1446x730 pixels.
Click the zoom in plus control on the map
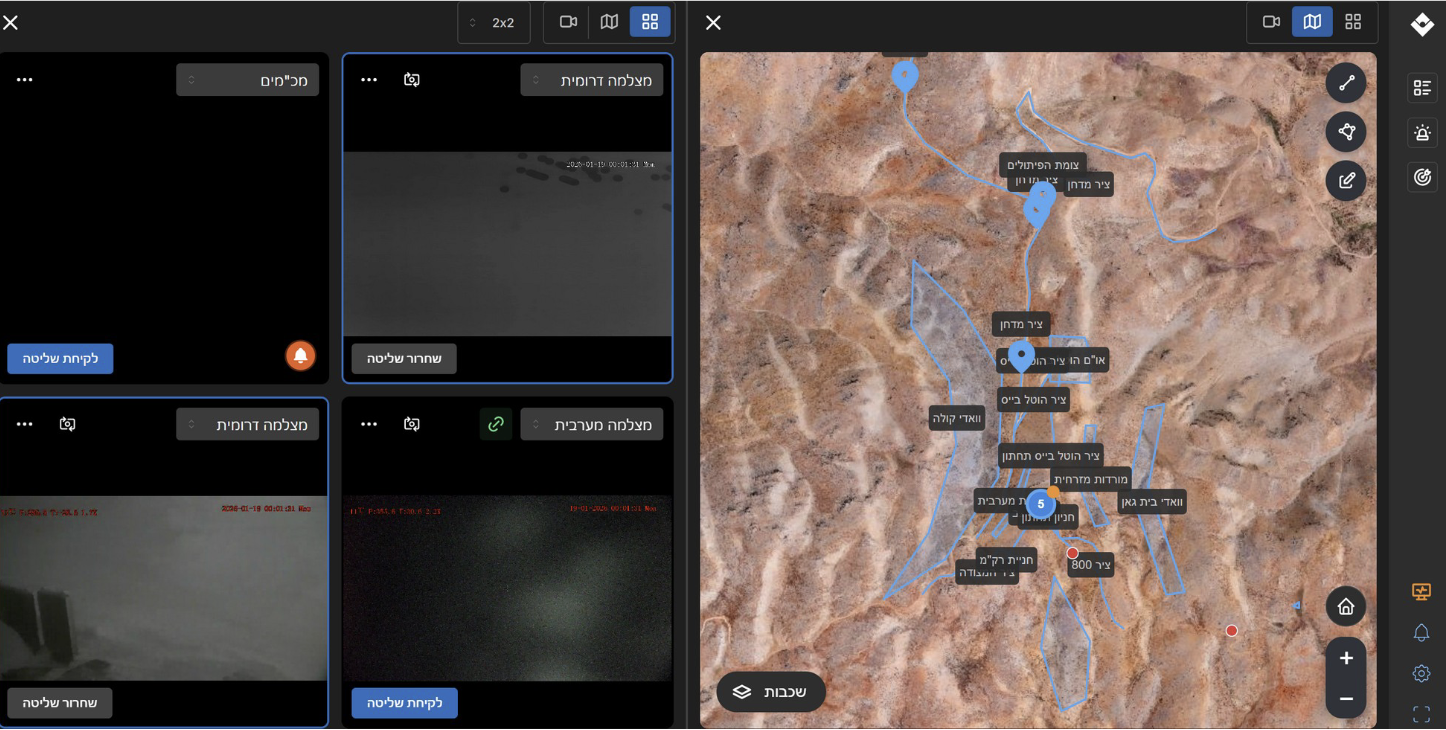click(1346, 657)
